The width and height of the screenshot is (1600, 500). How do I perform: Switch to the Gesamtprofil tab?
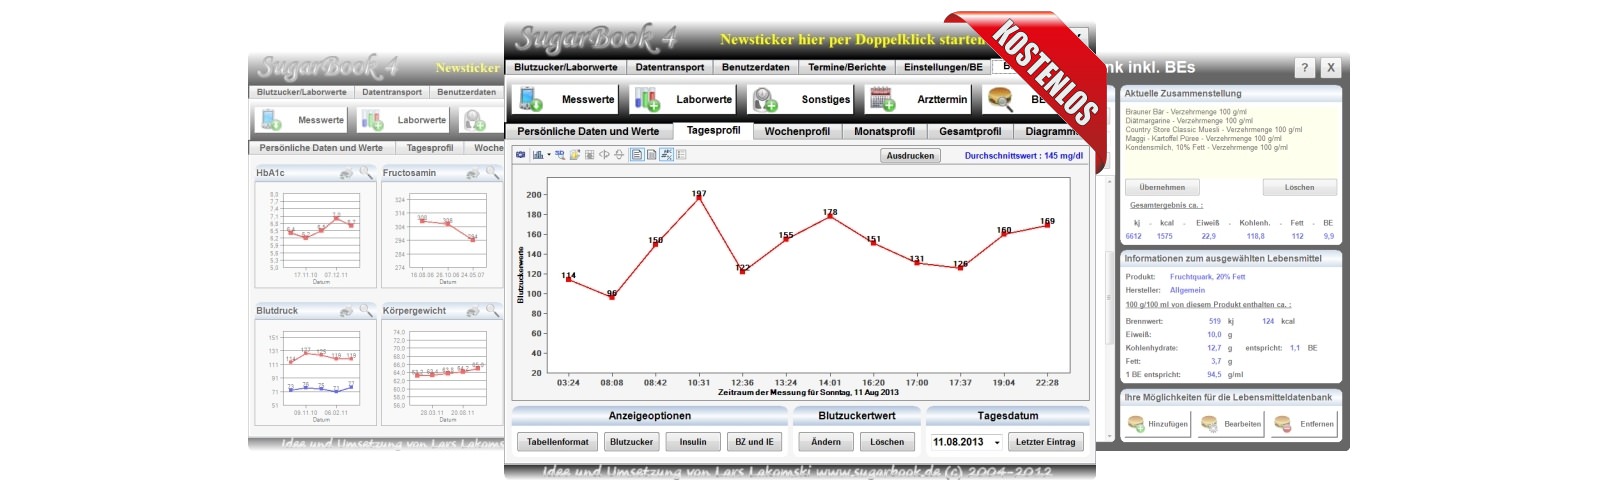pyautogui.click(x=970, y=131)
